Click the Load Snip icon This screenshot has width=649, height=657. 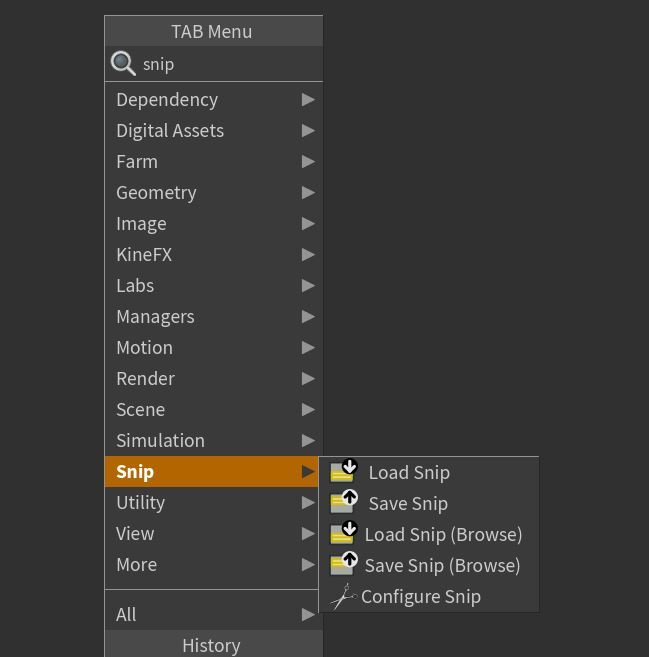click(344, 472)
